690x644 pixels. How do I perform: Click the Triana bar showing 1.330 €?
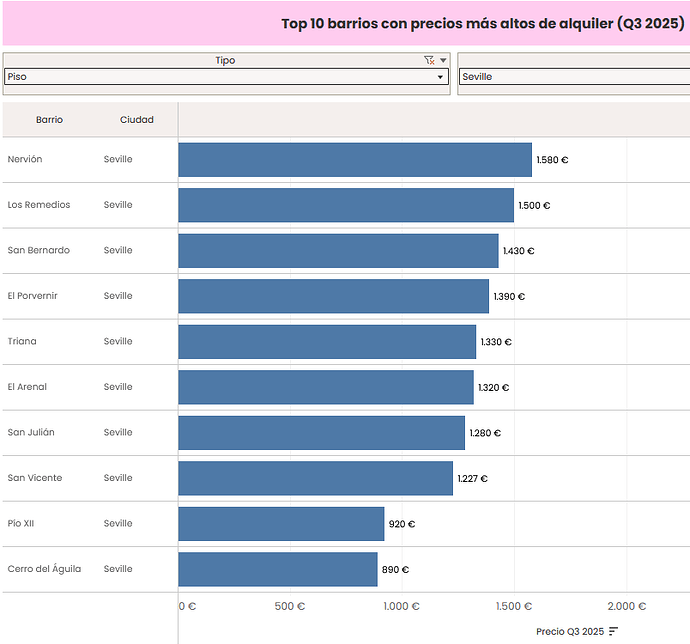point(327,342)
